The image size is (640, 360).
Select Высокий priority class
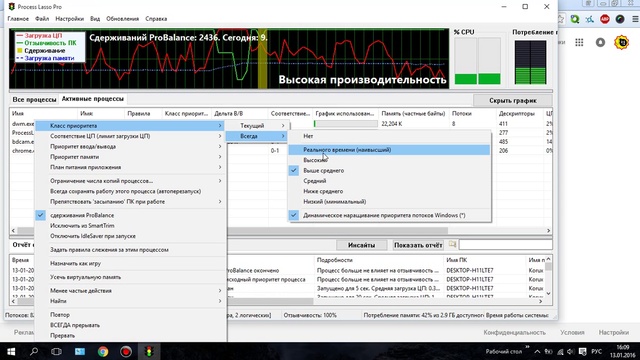pyautogui.click(x=389, y=160)
